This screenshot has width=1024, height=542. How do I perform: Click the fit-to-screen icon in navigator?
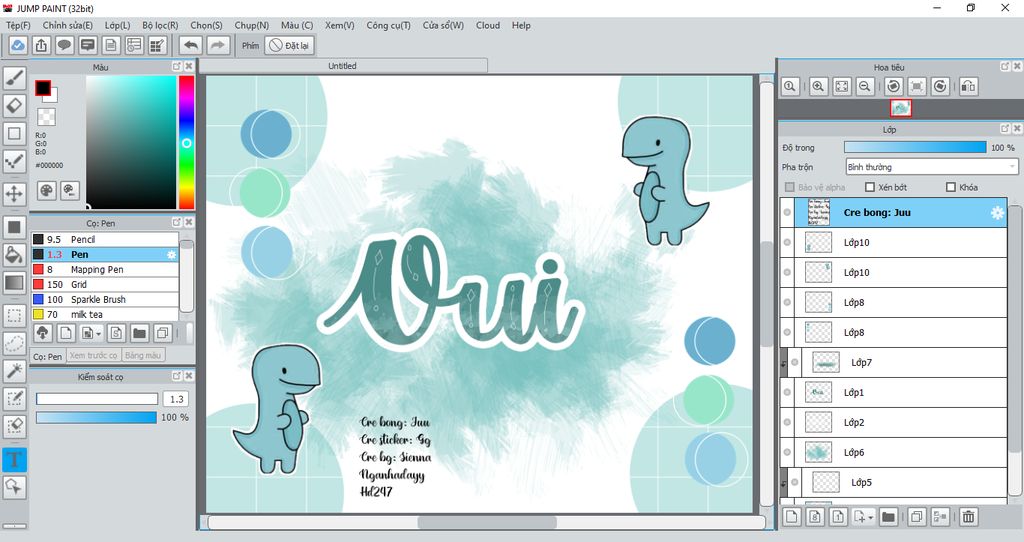click(842, 86)
